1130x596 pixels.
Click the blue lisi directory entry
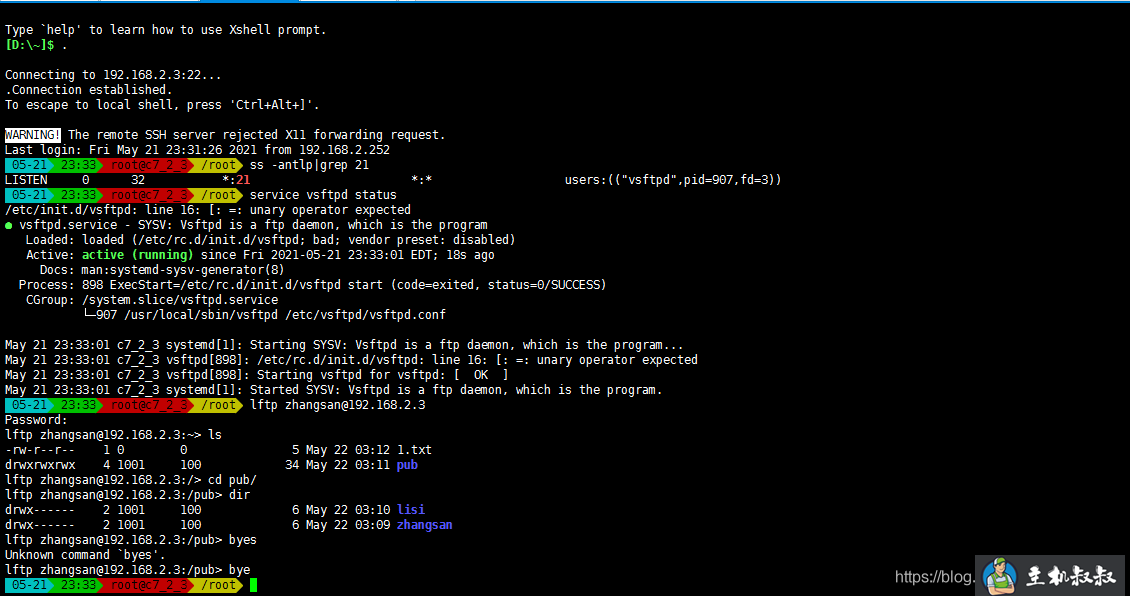[411, 510]
